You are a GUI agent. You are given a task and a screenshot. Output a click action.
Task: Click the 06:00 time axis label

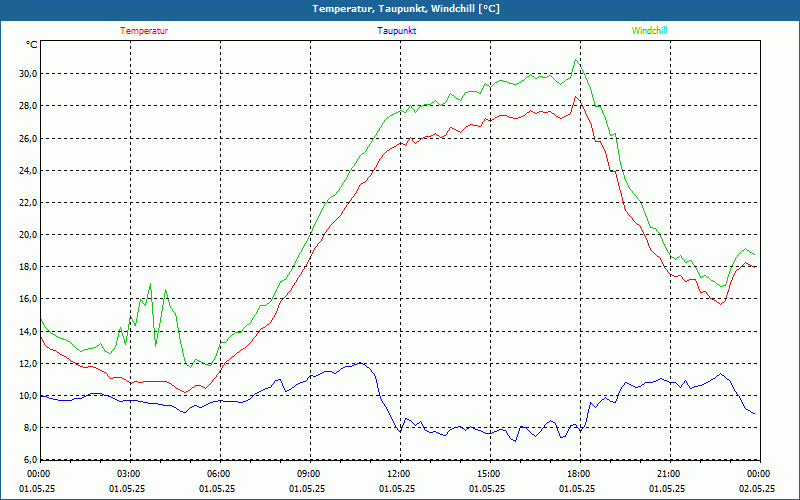pos(219,474)
